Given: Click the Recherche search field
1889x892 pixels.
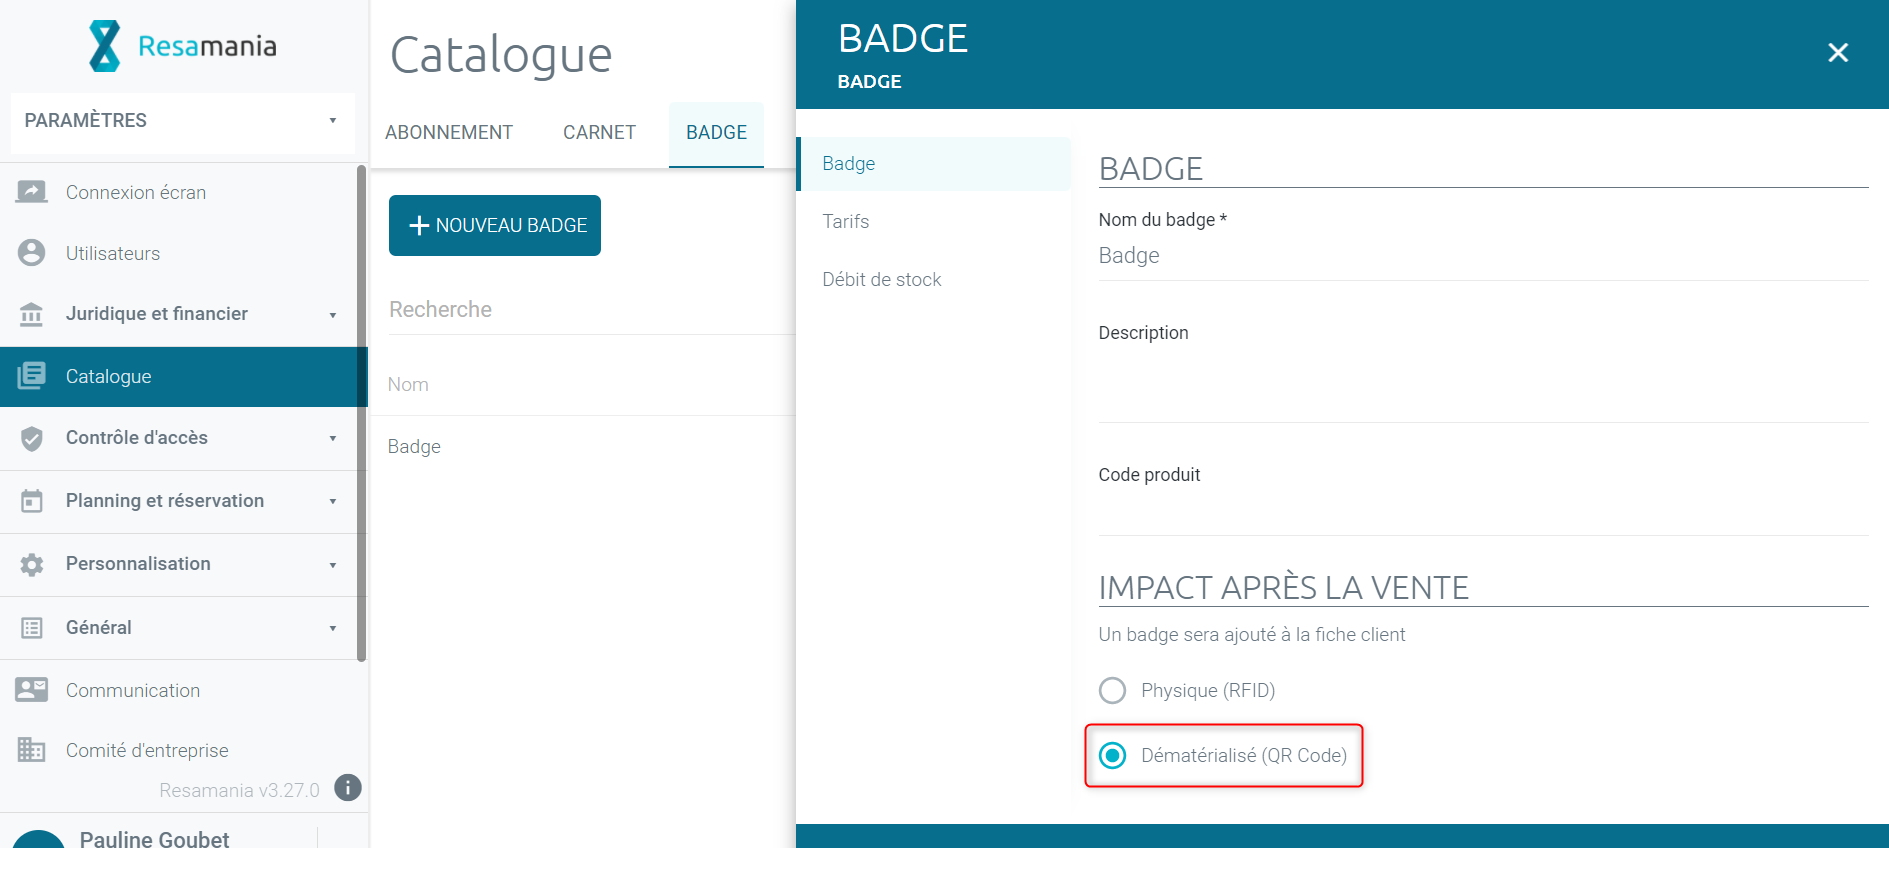Looking at the screenshot, I should (590, 310).
